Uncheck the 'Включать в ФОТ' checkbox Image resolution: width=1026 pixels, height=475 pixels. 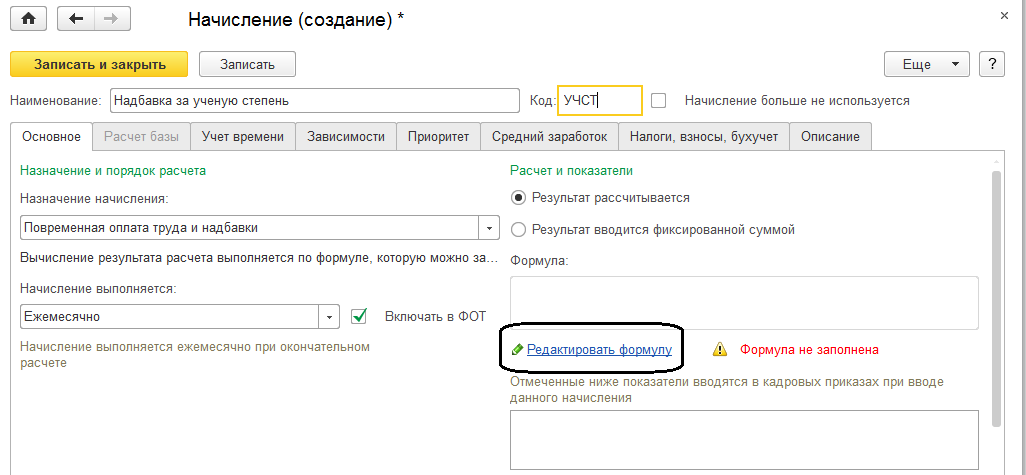point(360,316)
